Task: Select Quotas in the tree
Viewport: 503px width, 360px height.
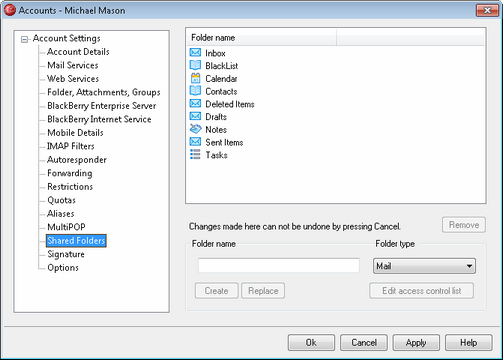Action: point(61,200)
